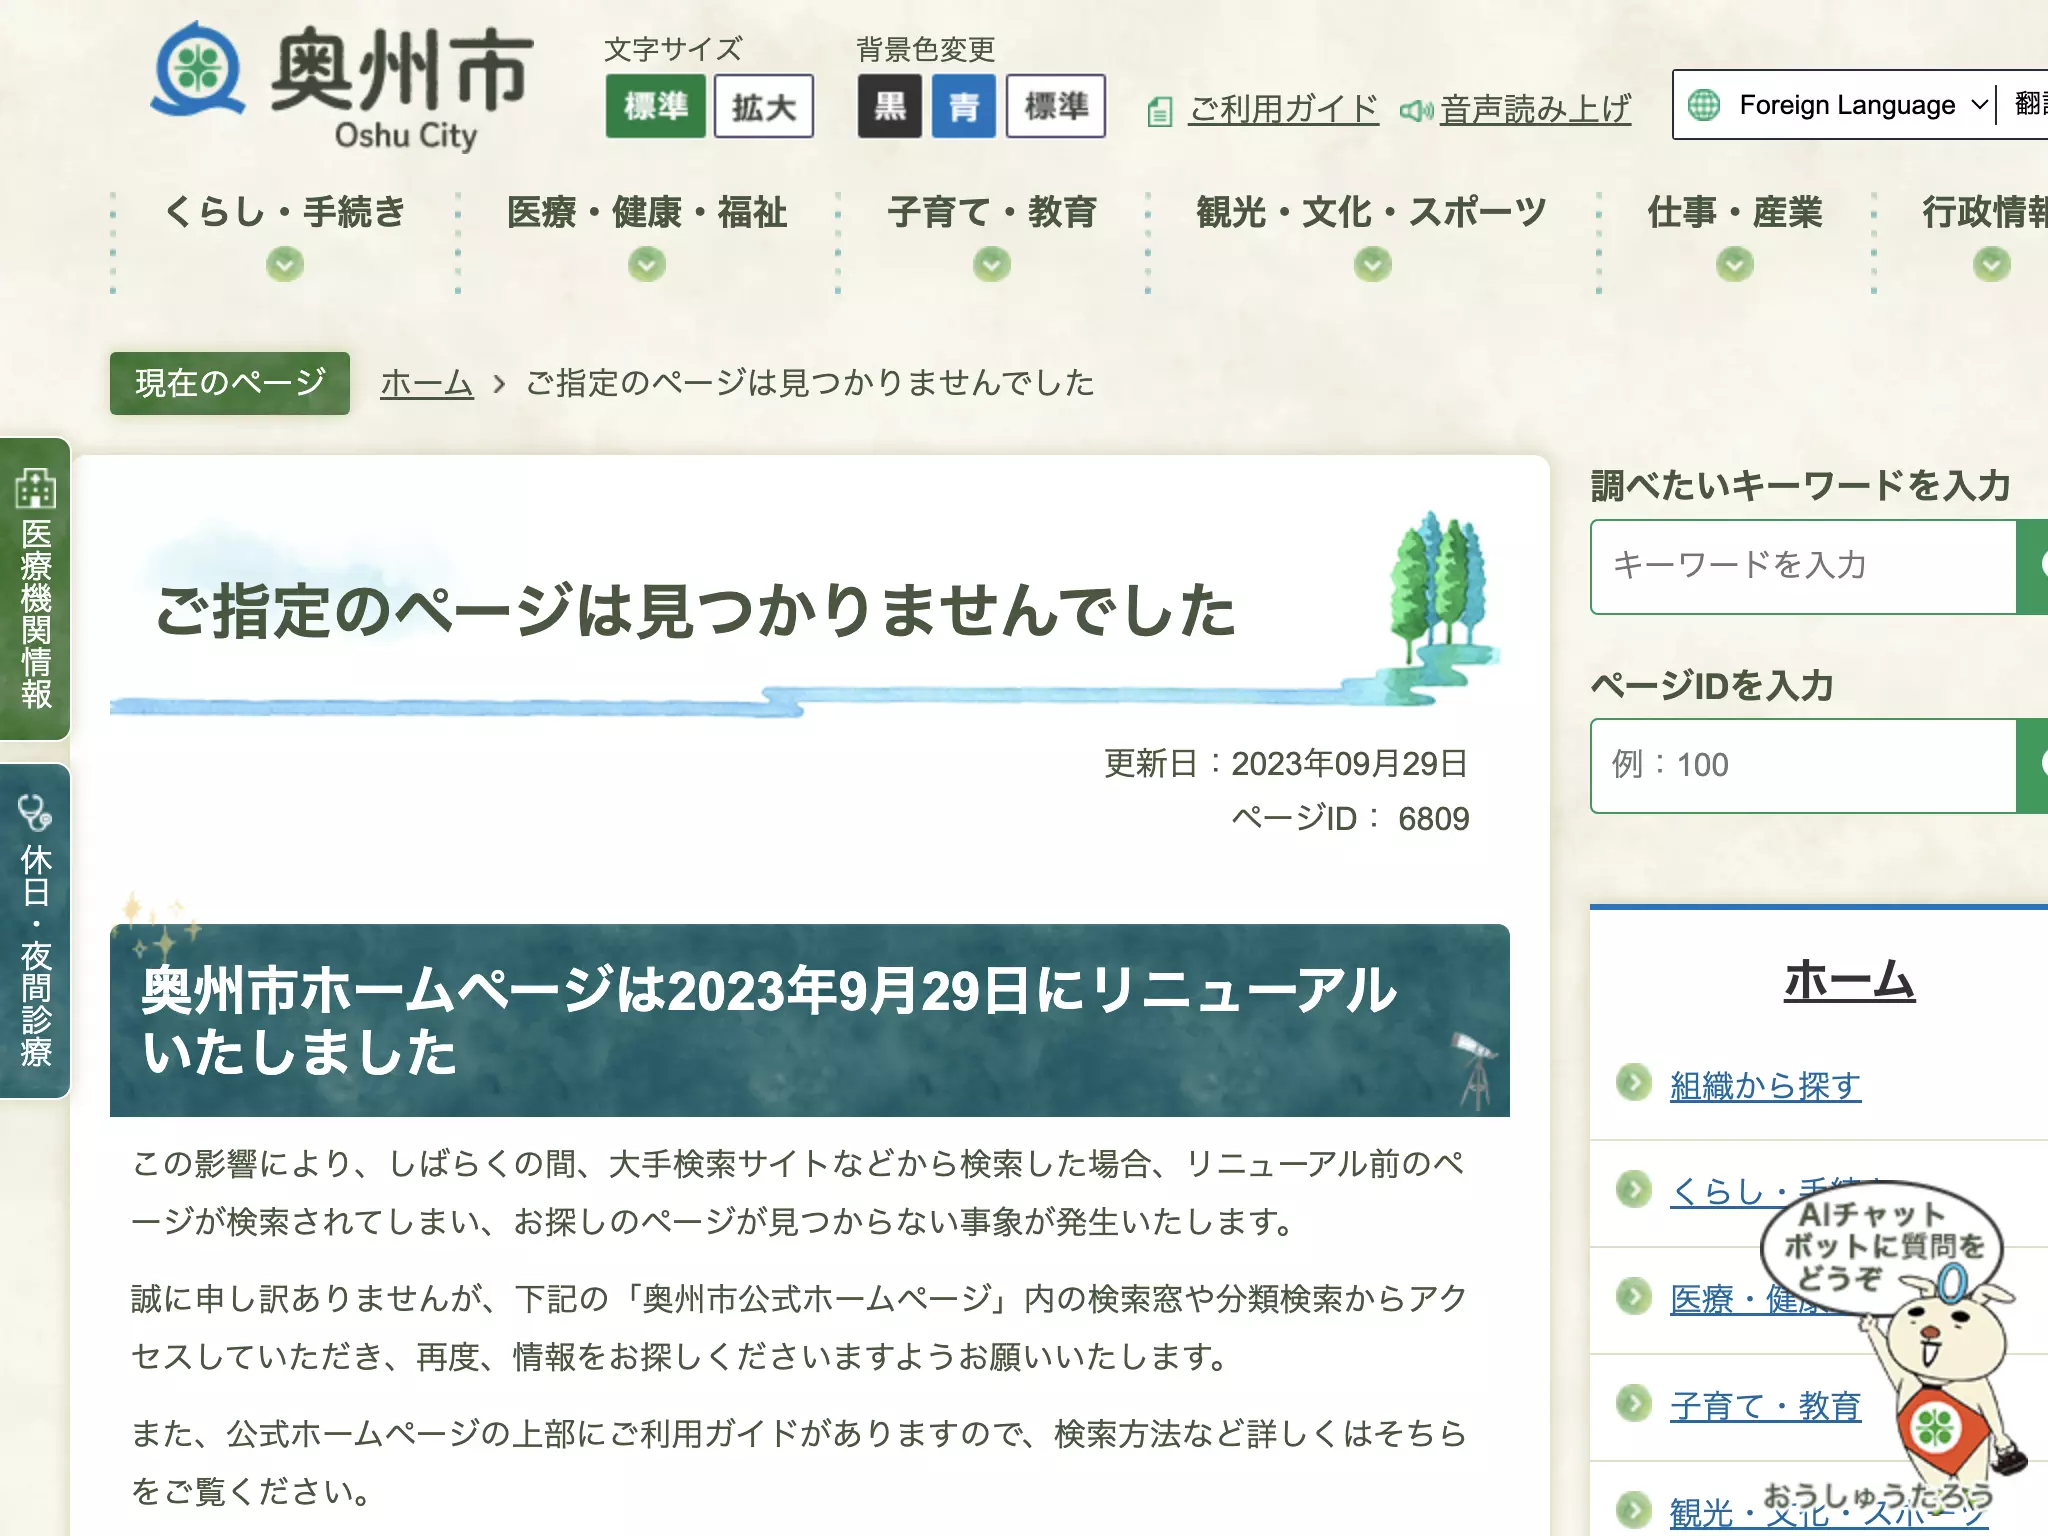Screen dimensions: 2048x1536
Task: Click the arrow icon beside 子育て・教育 sidebar link
Action: (x=1634, y=1403)
